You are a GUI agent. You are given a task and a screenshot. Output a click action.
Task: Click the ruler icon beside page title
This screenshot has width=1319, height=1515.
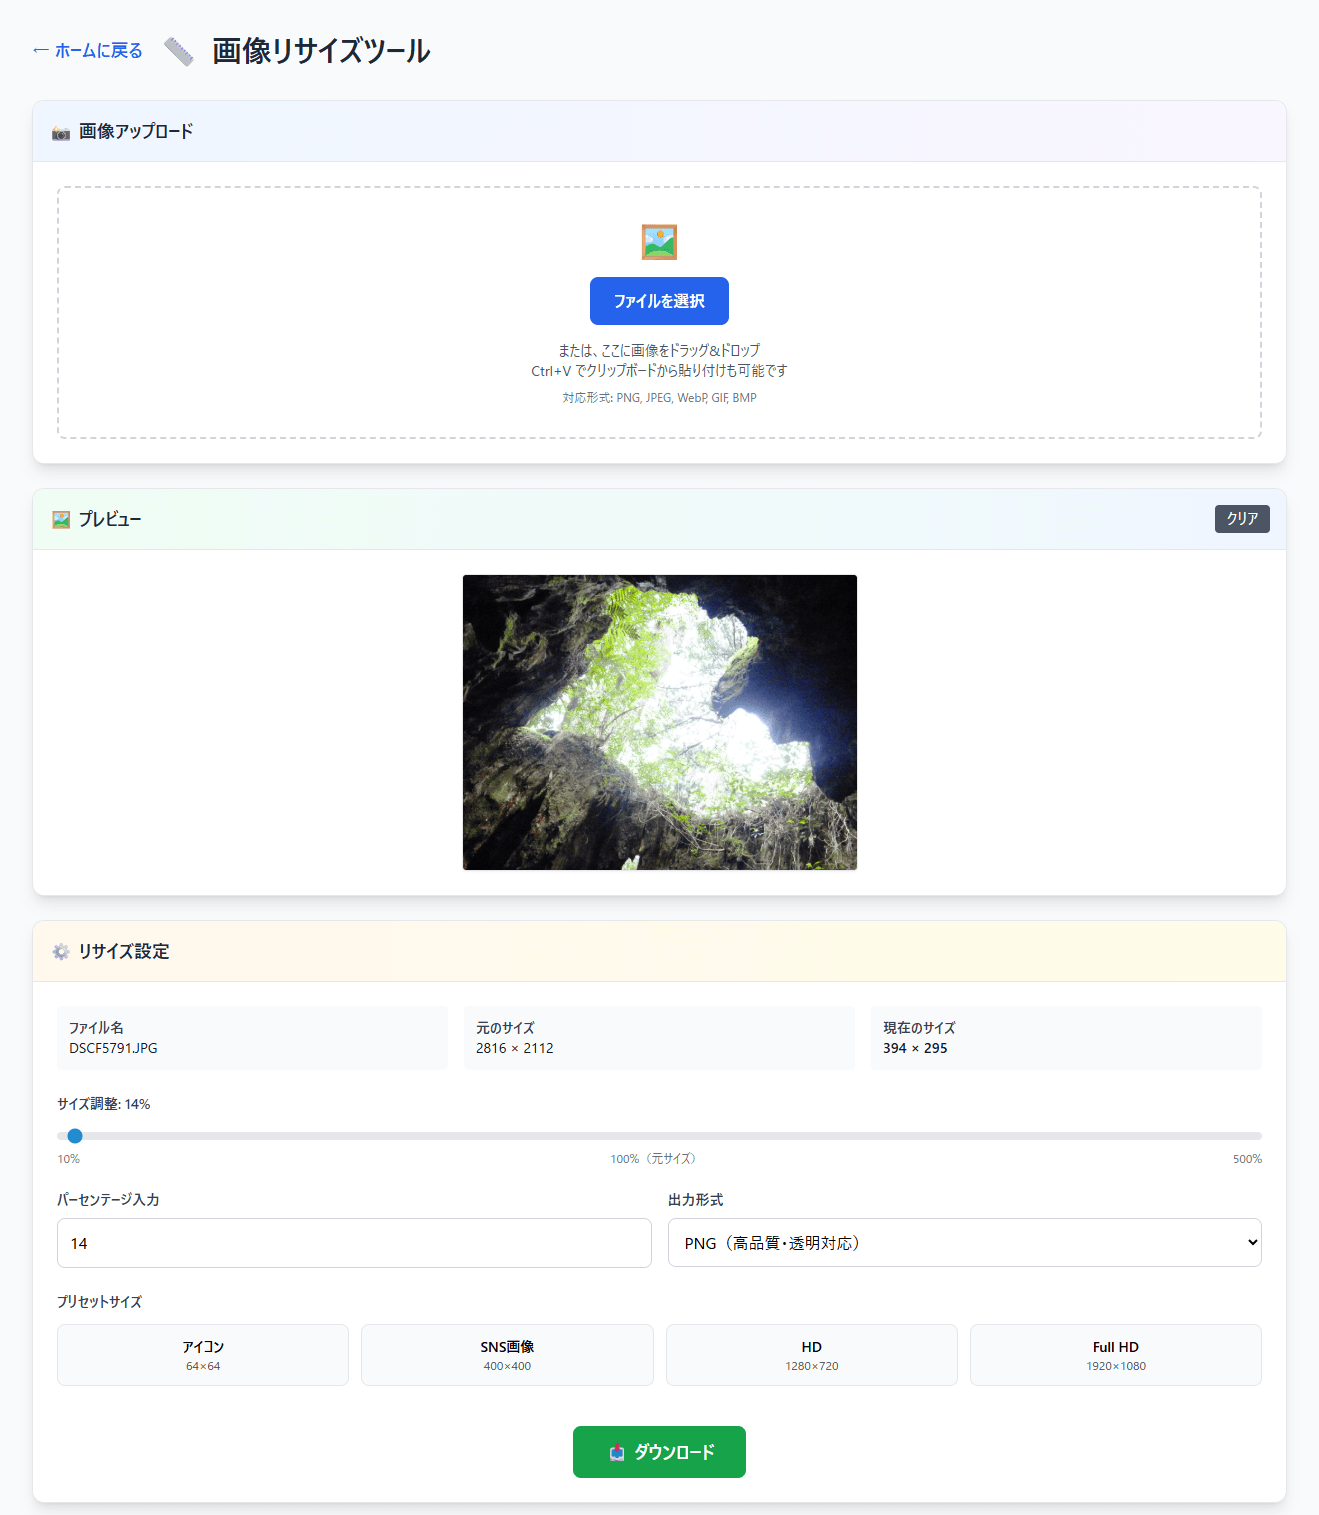click(x=178, y=51)
